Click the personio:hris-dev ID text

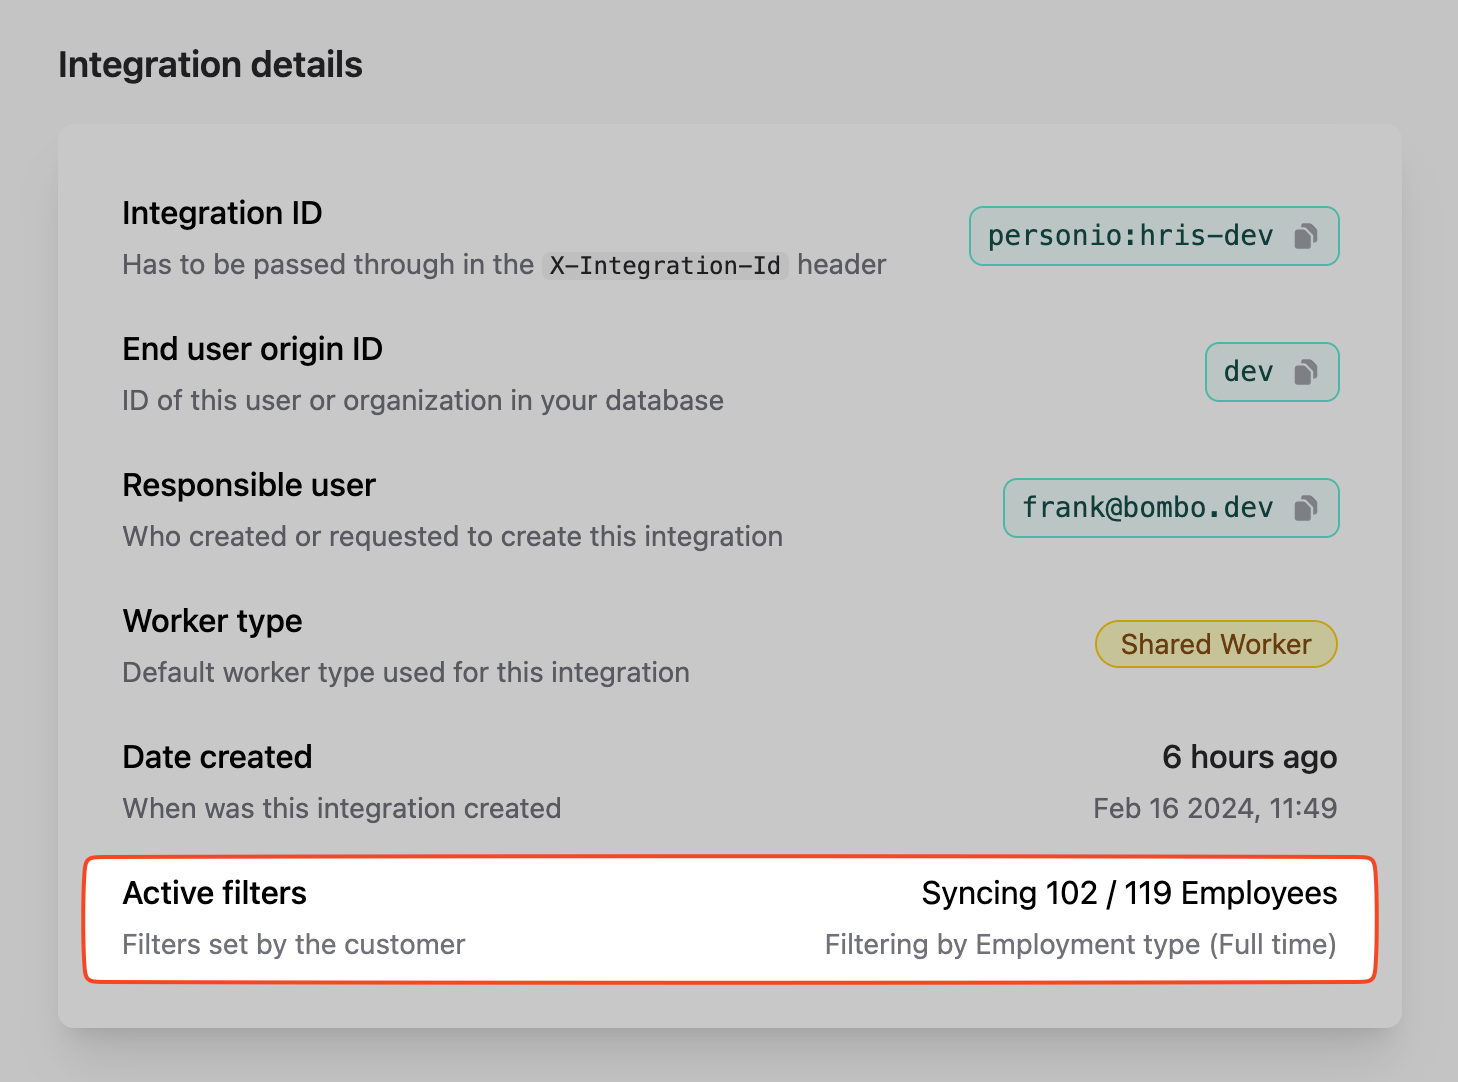1130,236
